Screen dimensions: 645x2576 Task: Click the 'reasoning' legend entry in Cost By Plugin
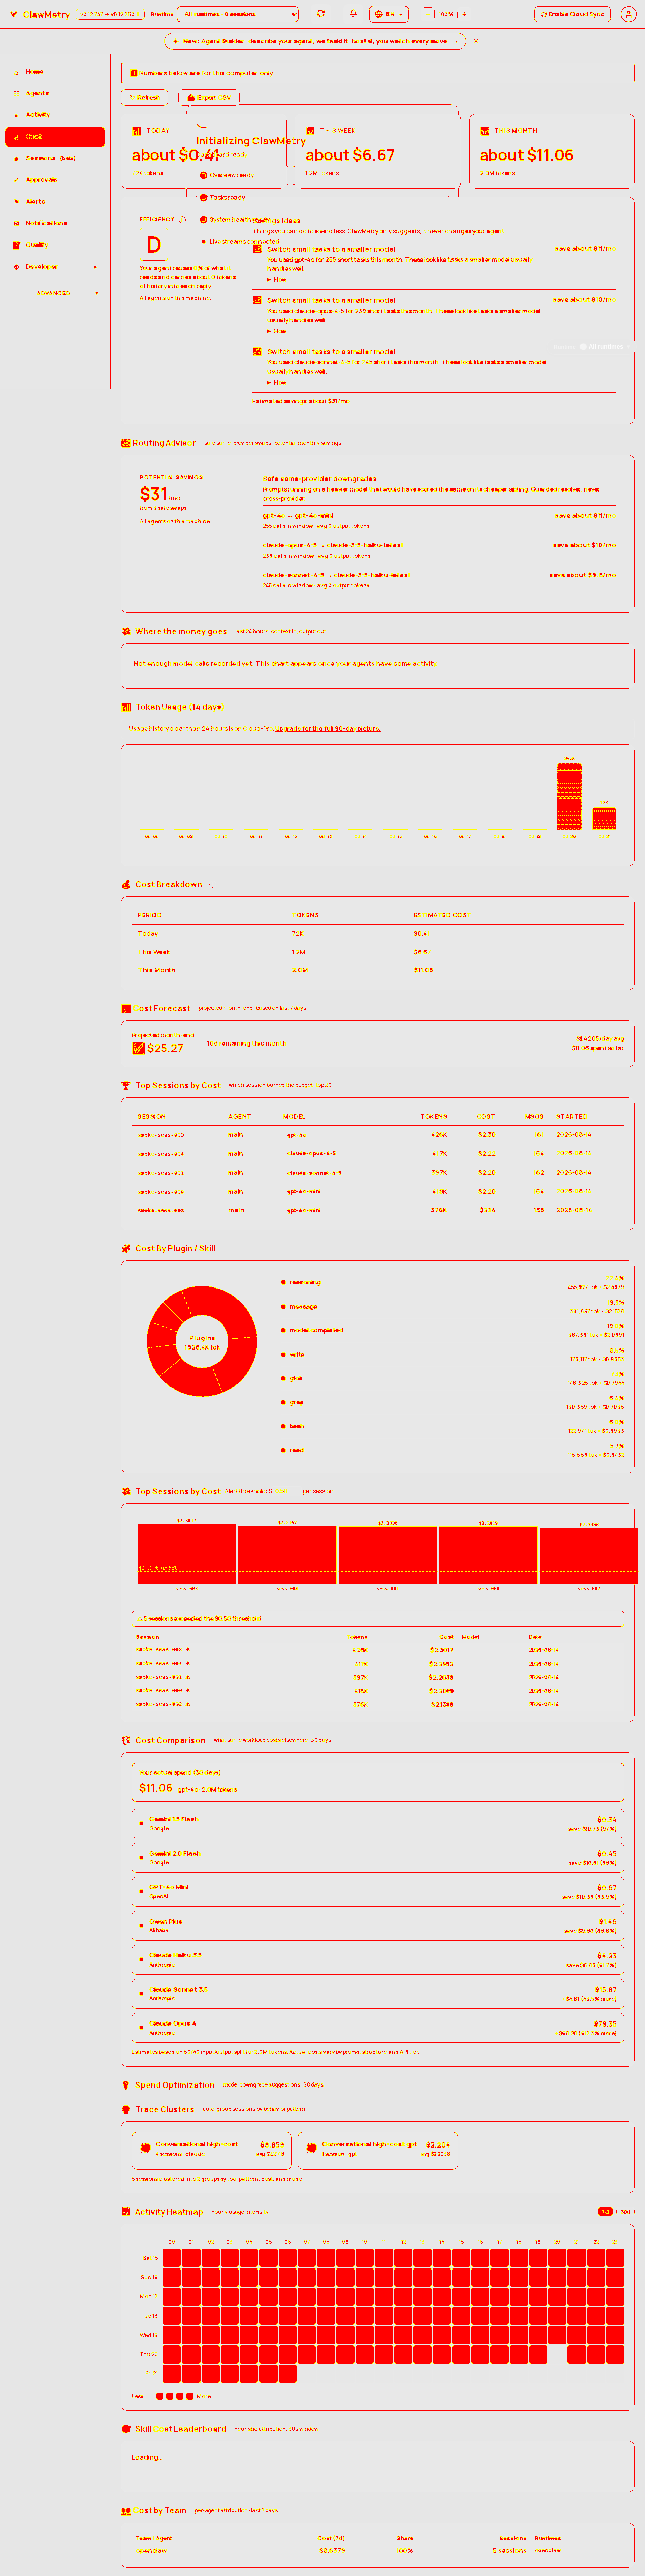301,1282
